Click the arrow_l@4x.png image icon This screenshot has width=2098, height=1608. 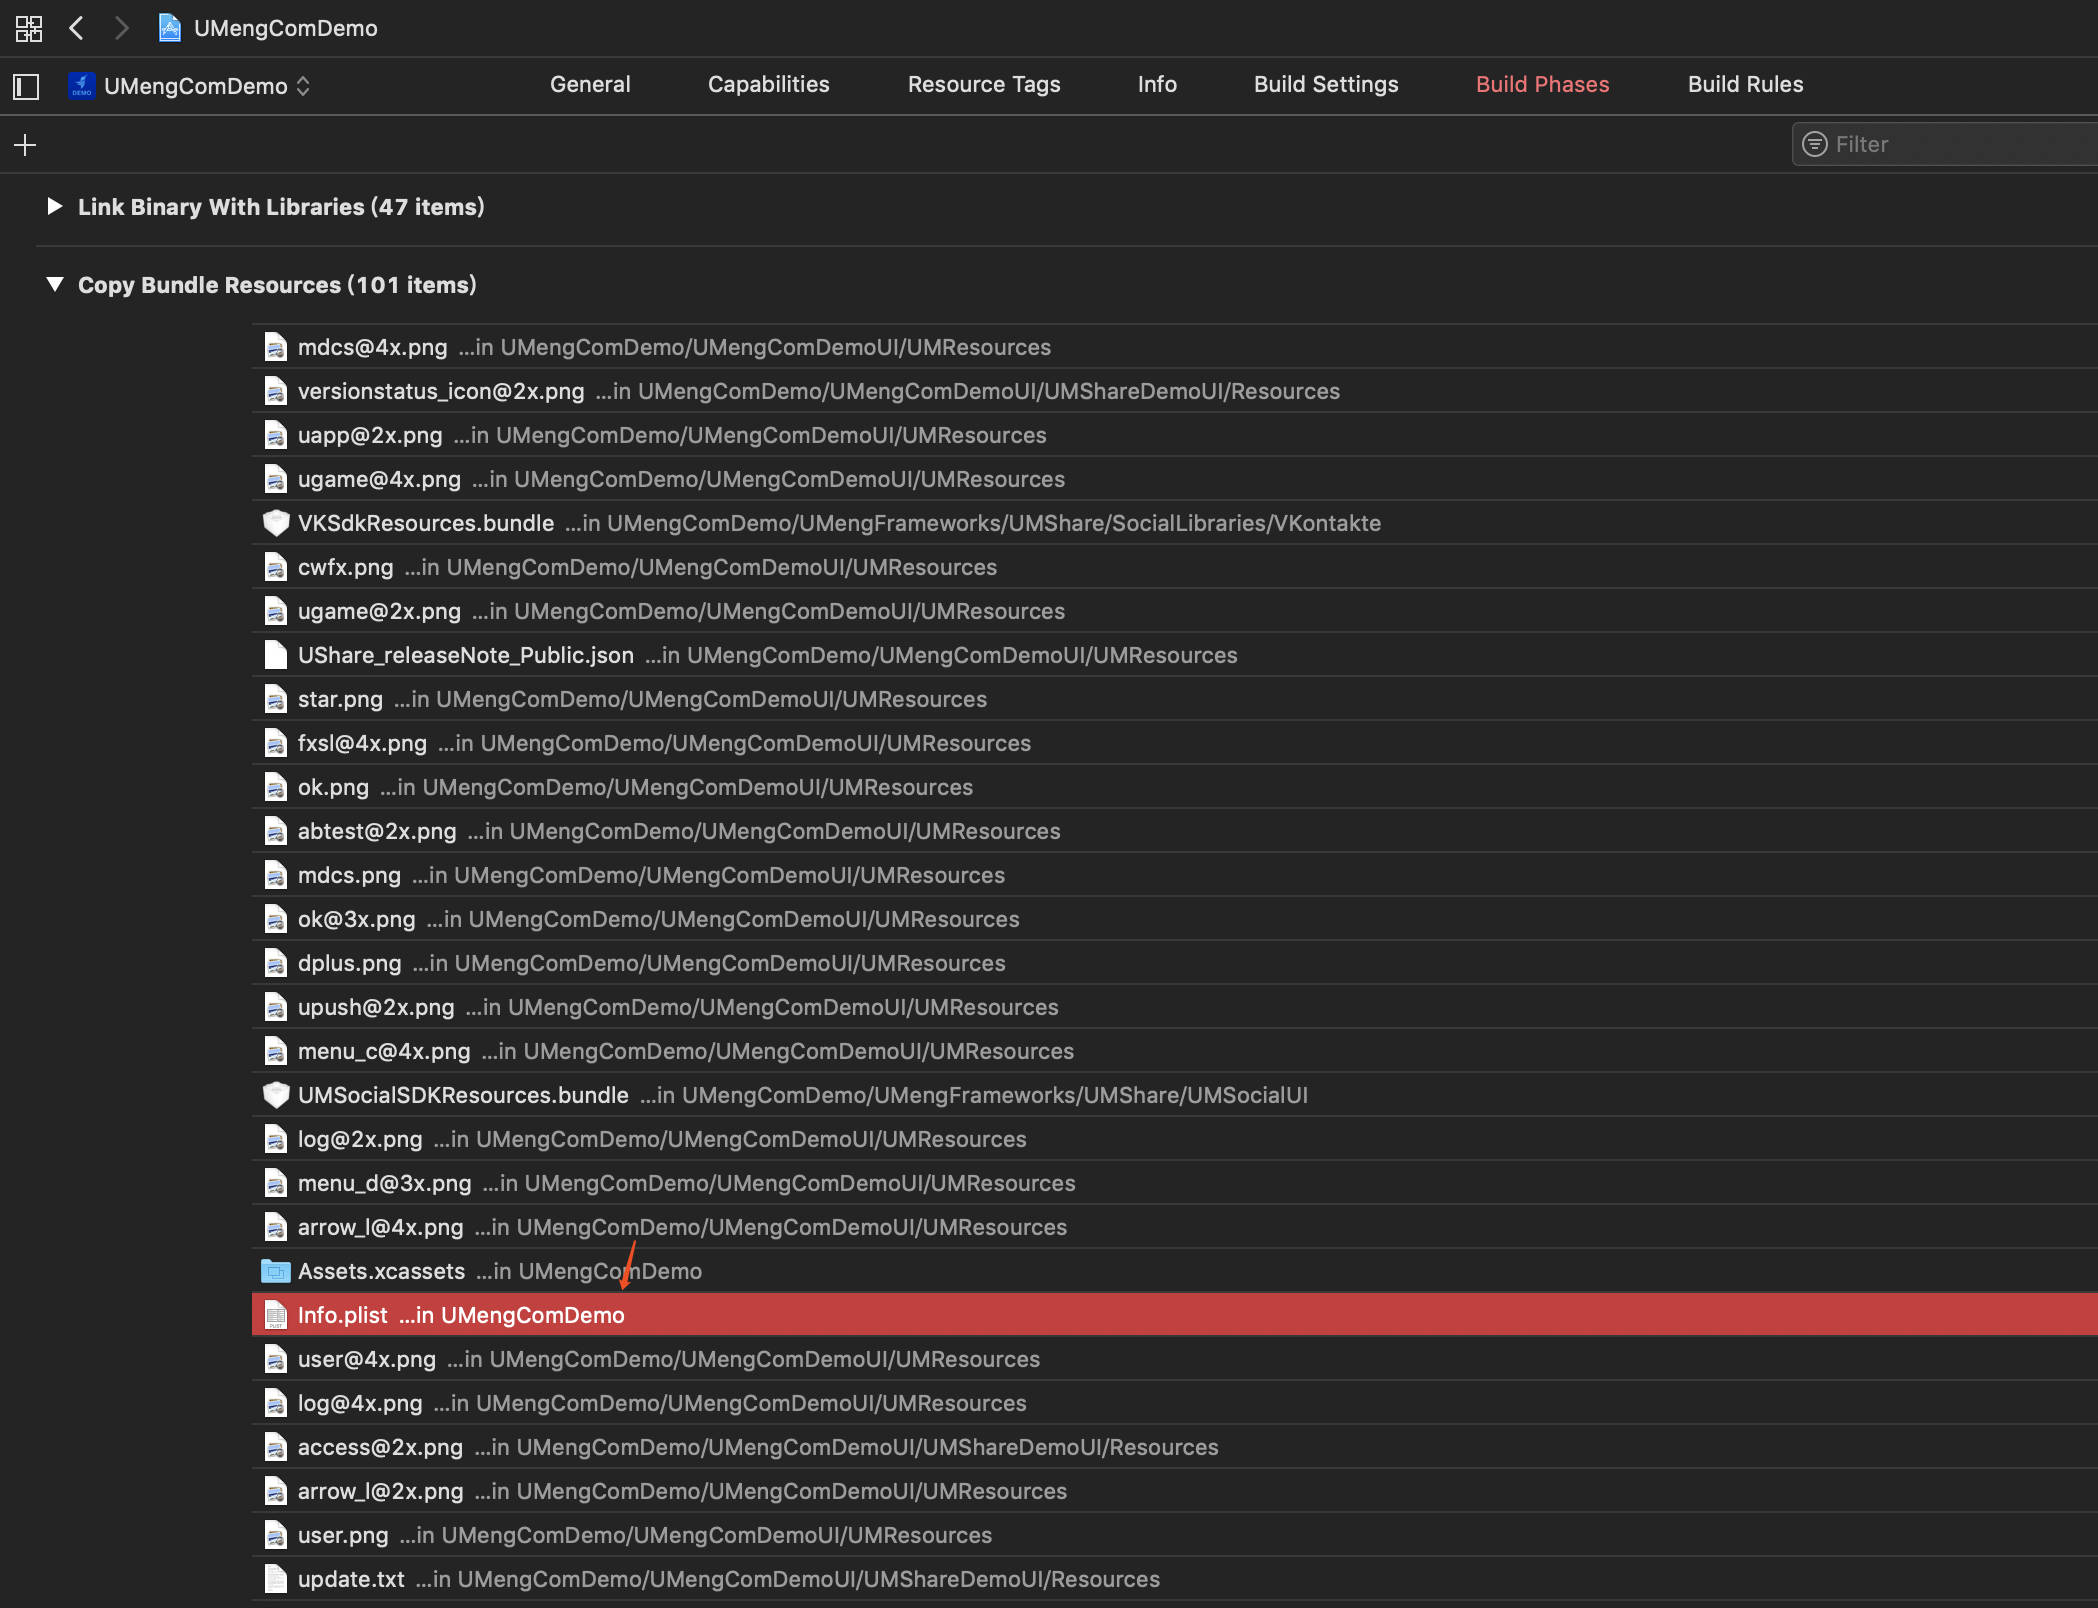tap(276, 1227)
